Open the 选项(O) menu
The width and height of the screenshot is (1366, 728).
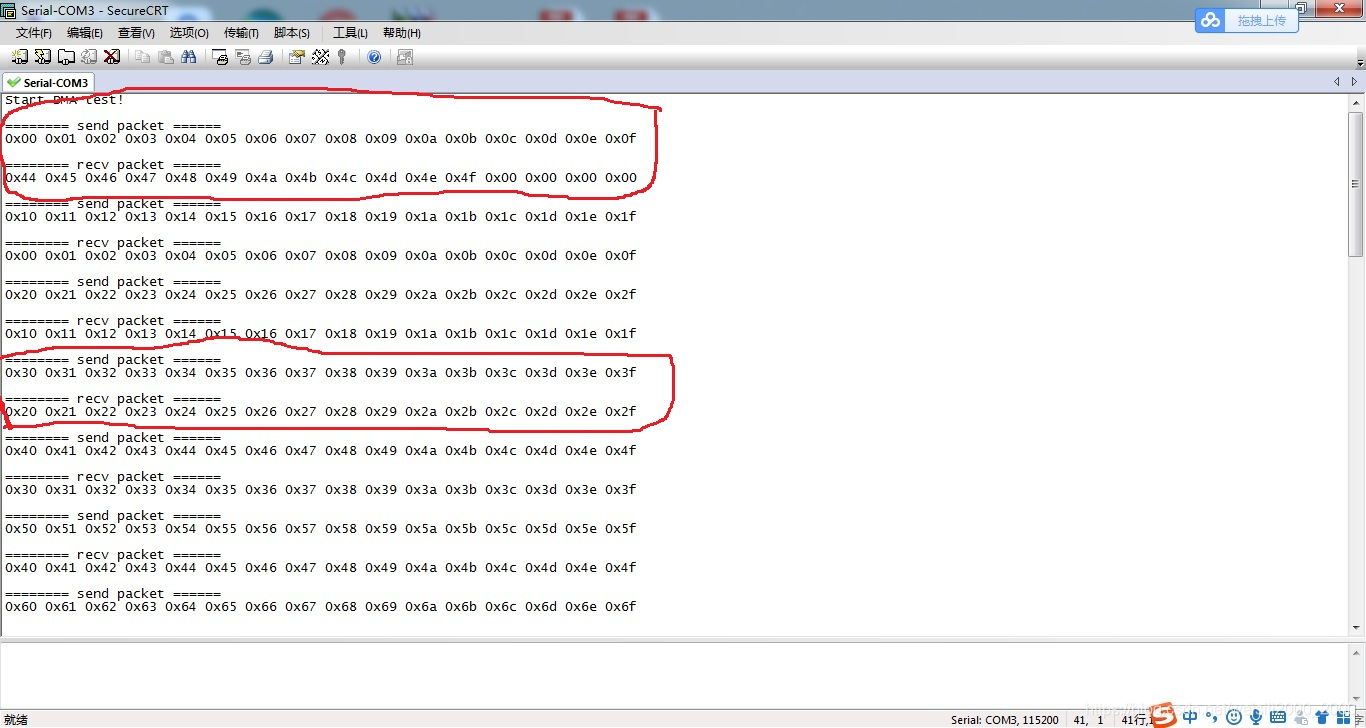click(x=189, y=33)
